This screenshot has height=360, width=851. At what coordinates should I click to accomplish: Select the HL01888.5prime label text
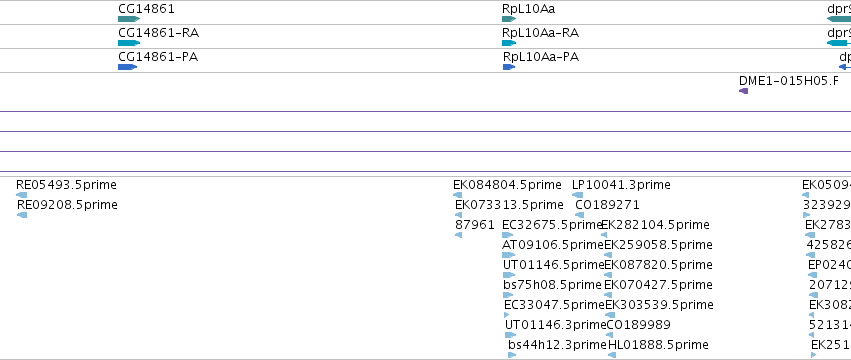658,345
